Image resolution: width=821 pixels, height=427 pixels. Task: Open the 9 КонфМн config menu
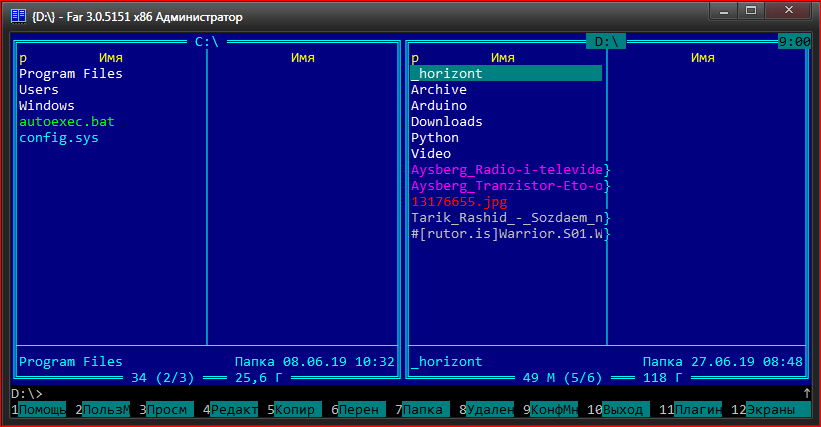(x=553, y=410)
